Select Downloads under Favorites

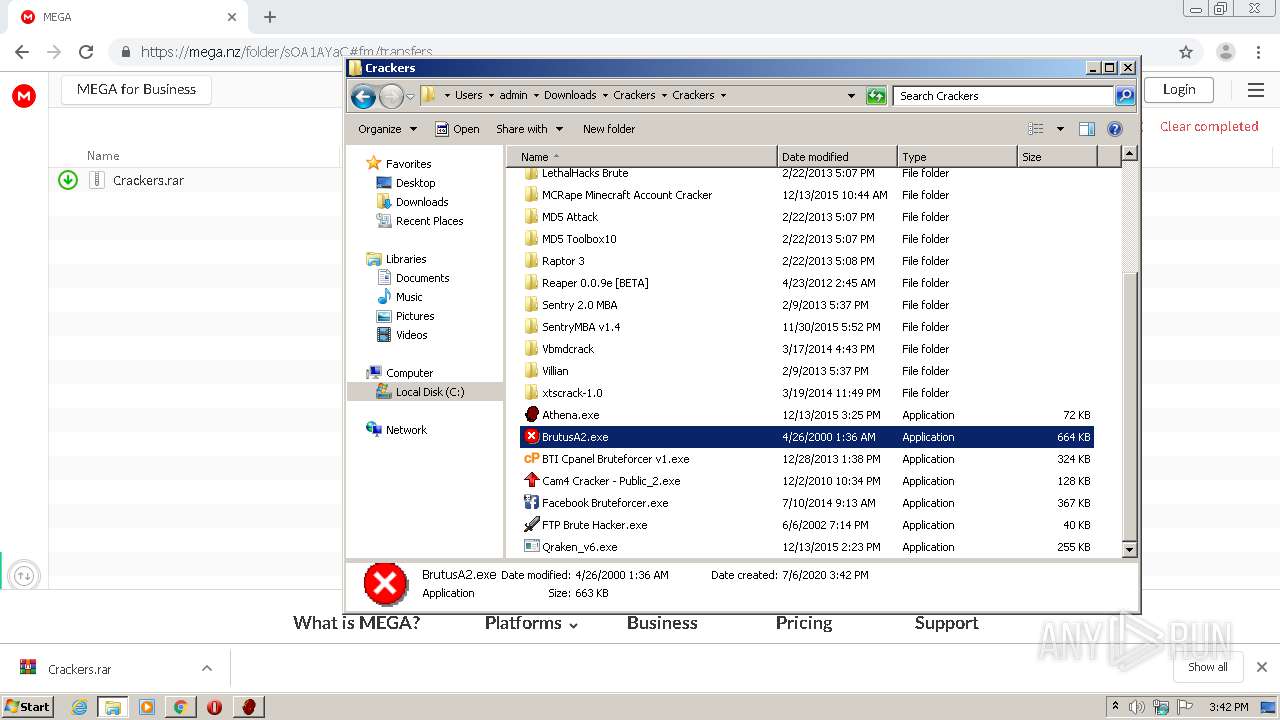point(412,202)
